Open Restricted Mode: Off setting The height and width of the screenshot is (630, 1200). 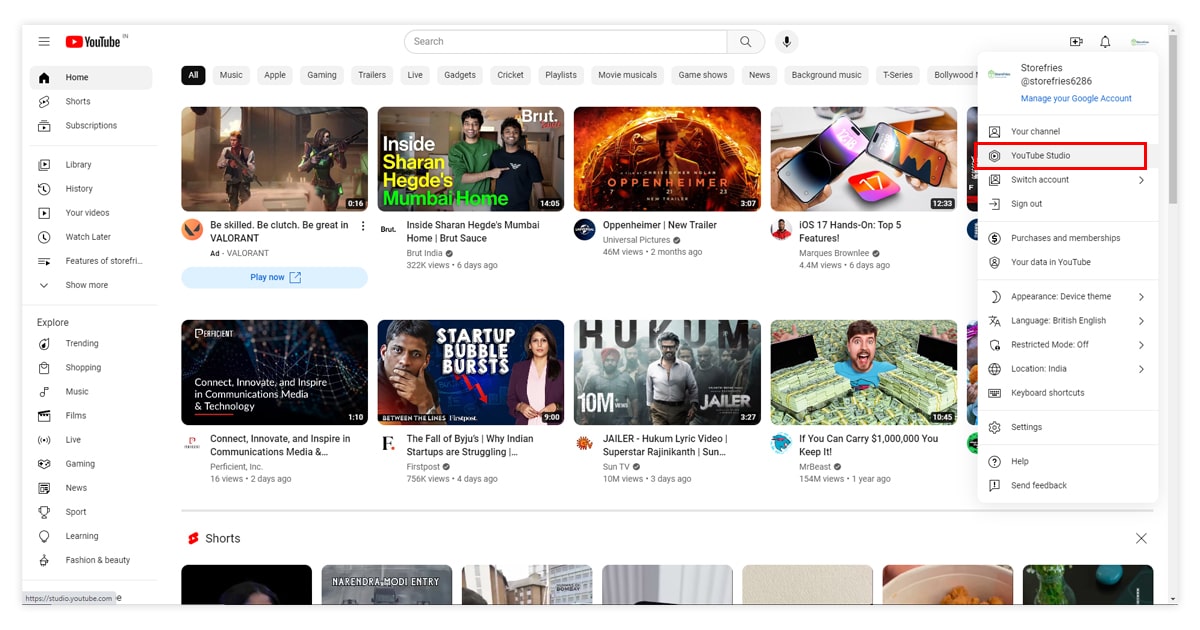point(1064,345)
